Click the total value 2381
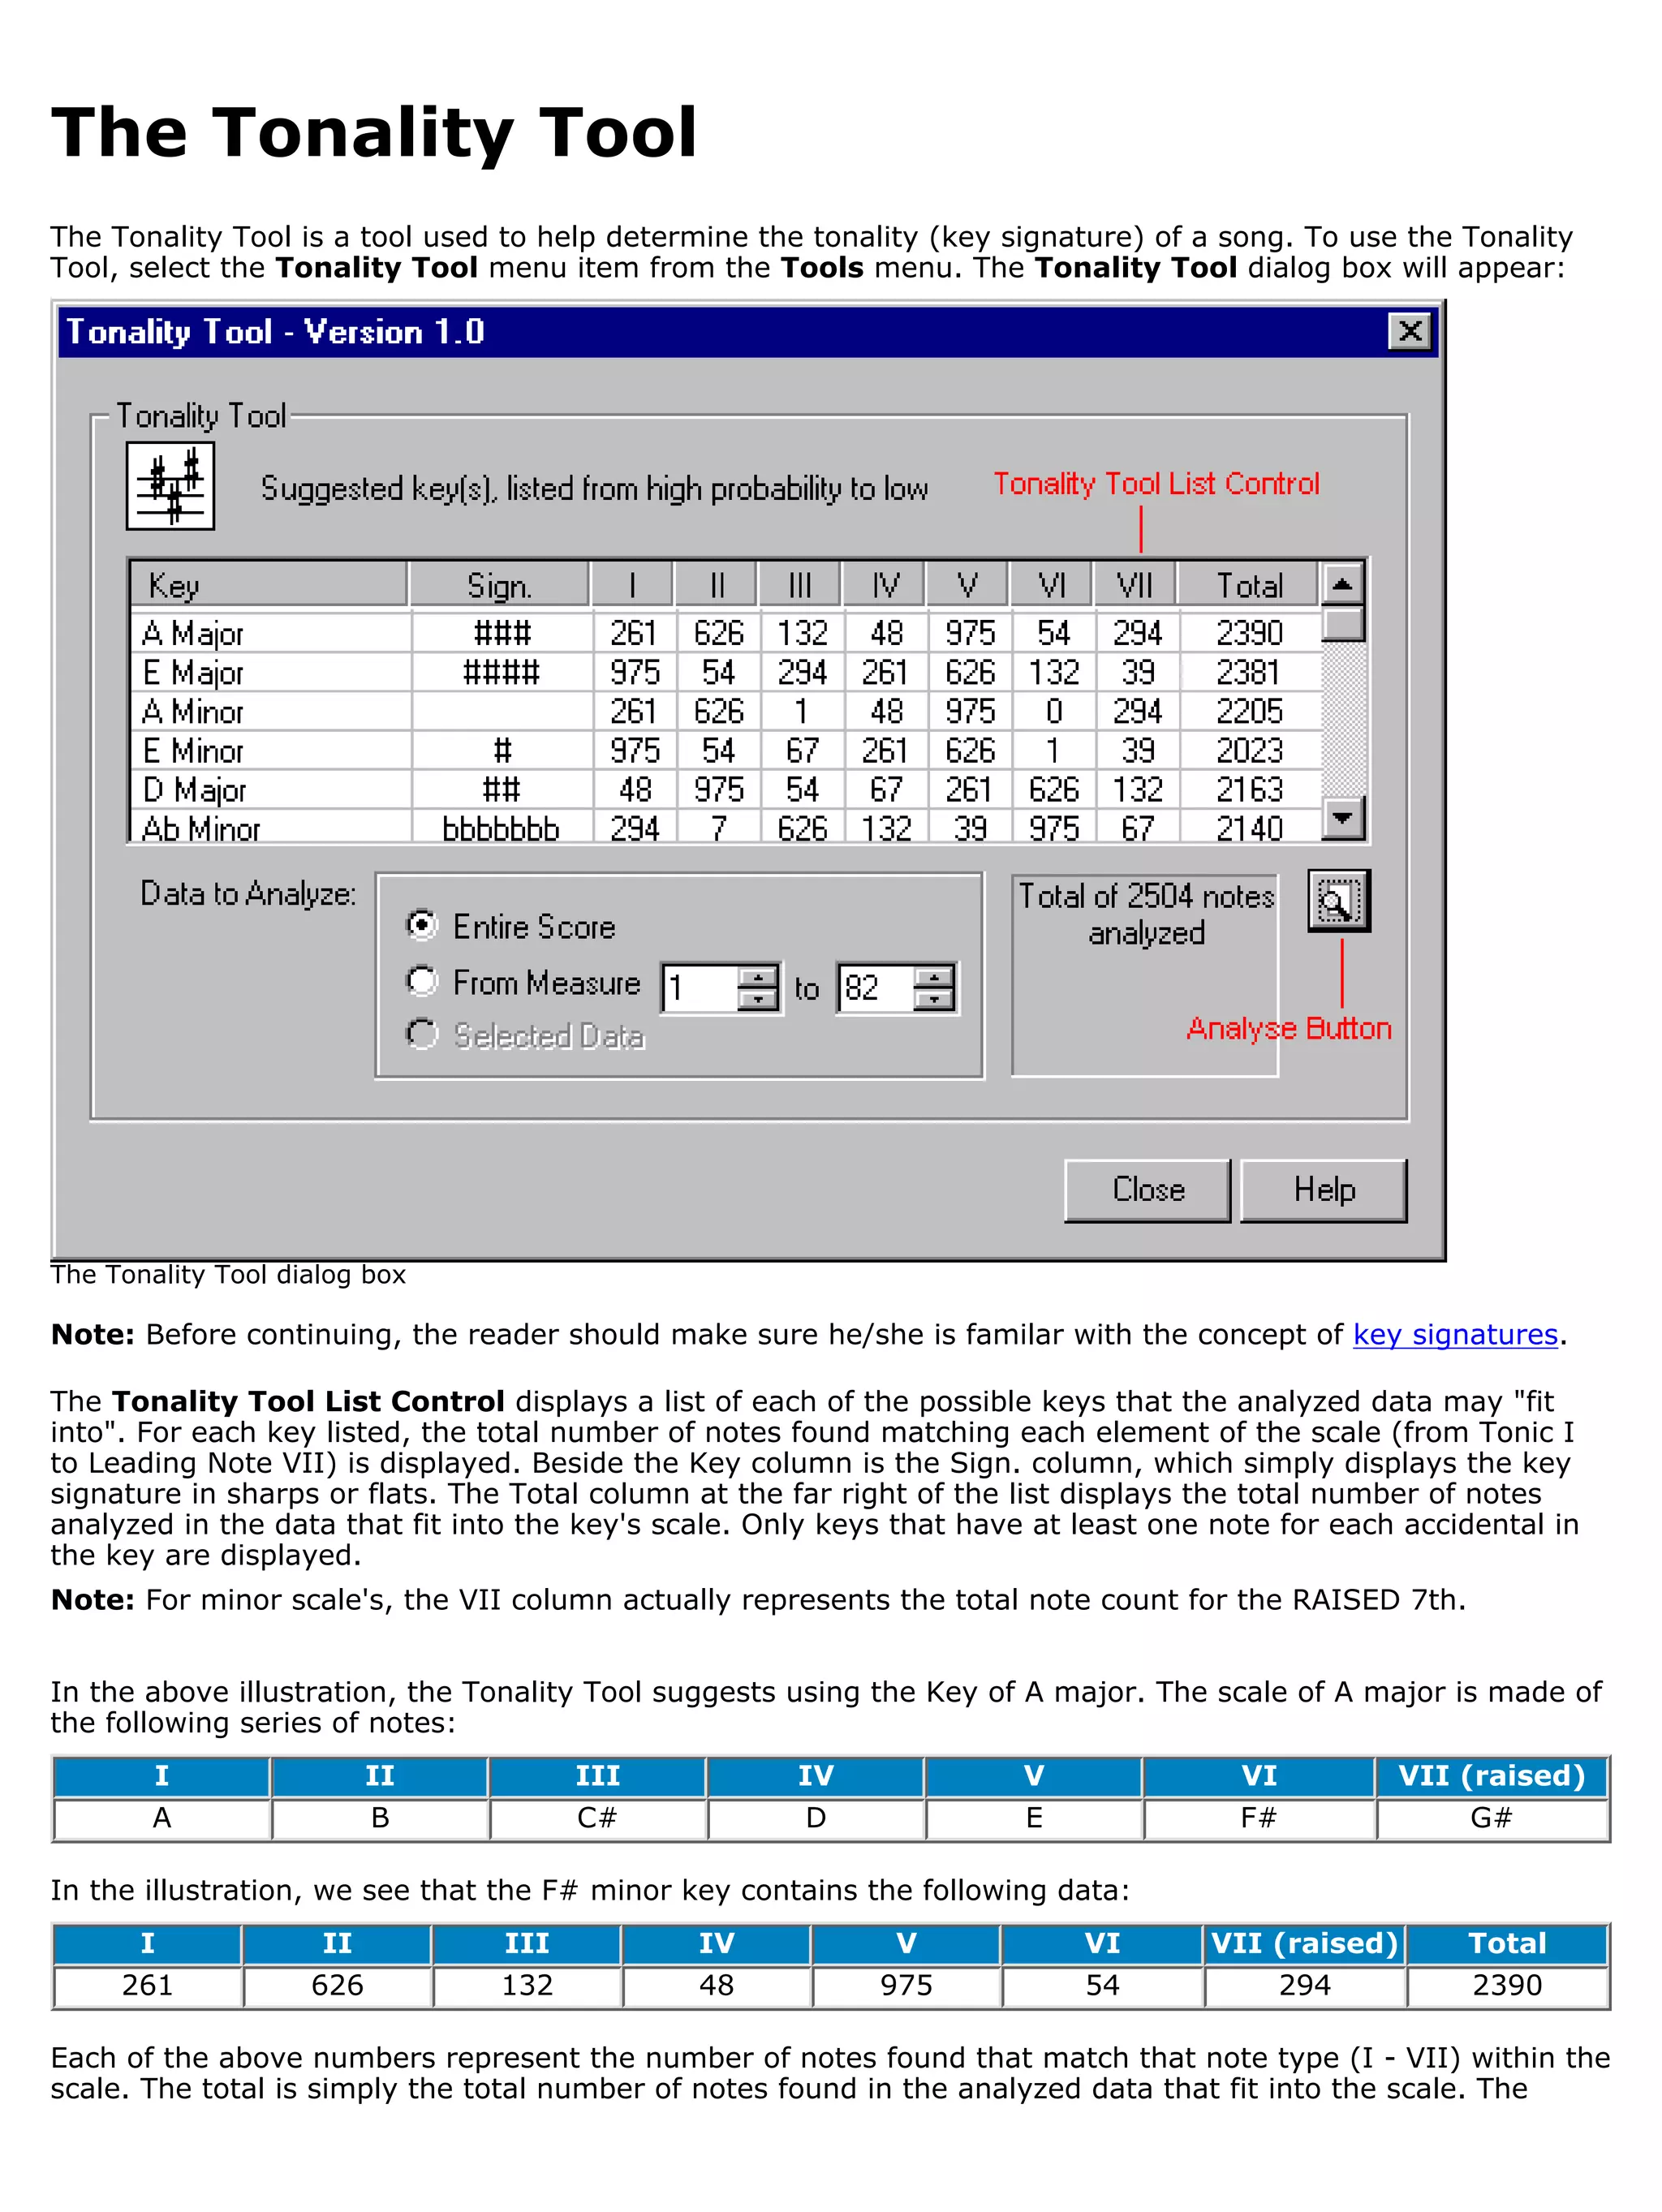This screenshot has width=1662, height=2212. click(x=1249, y=672)
